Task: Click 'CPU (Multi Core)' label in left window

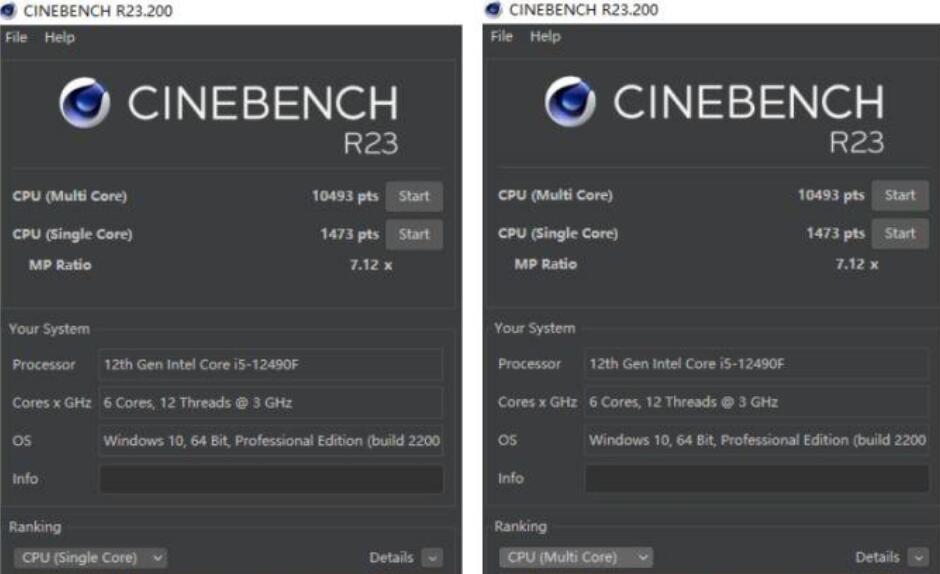Action: click(70, 196)
